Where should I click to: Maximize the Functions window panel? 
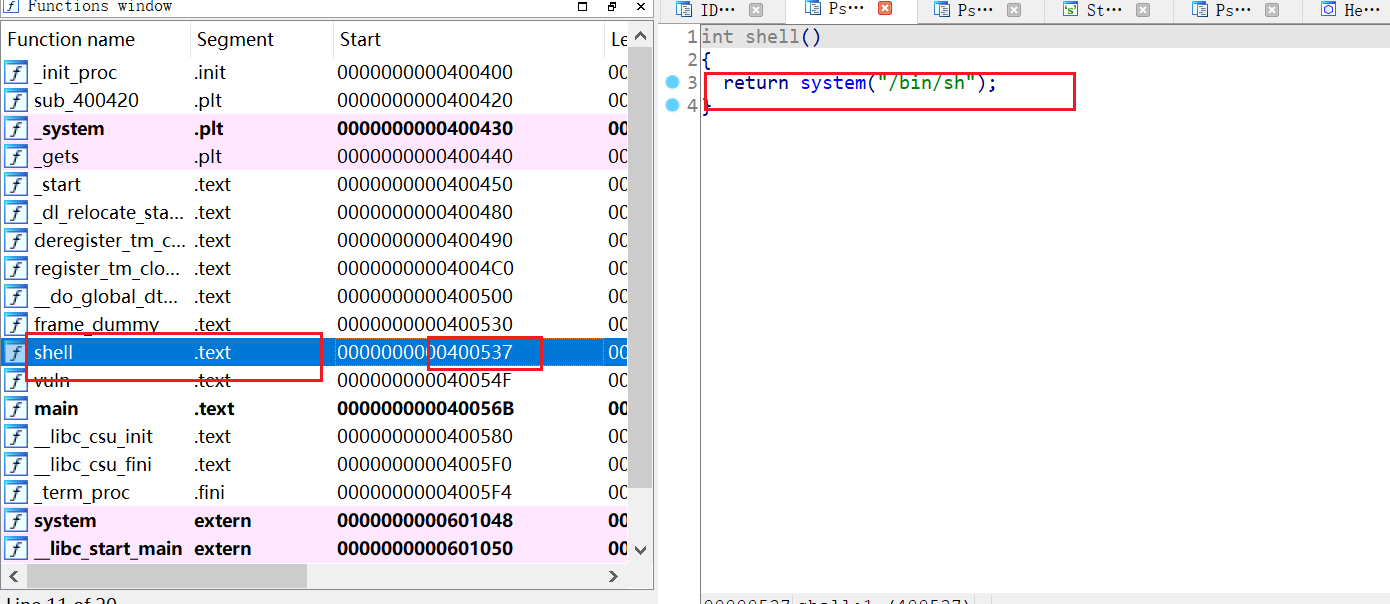(x=583, y=6)
